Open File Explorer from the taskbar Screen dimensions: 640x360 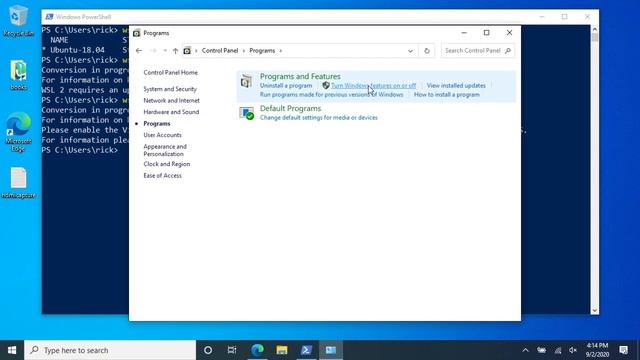click(282, 350)
